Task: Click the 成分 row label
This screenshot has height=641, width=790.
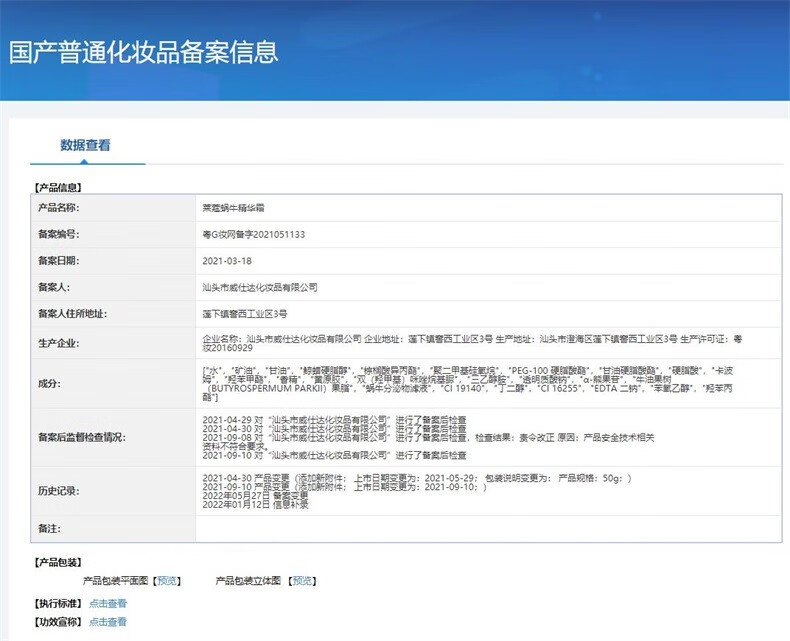Action: (x=49, y=383)
